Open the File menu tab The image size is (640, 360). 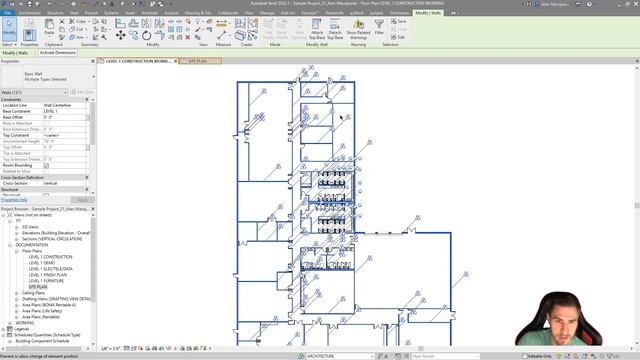(x=7, y=13)
